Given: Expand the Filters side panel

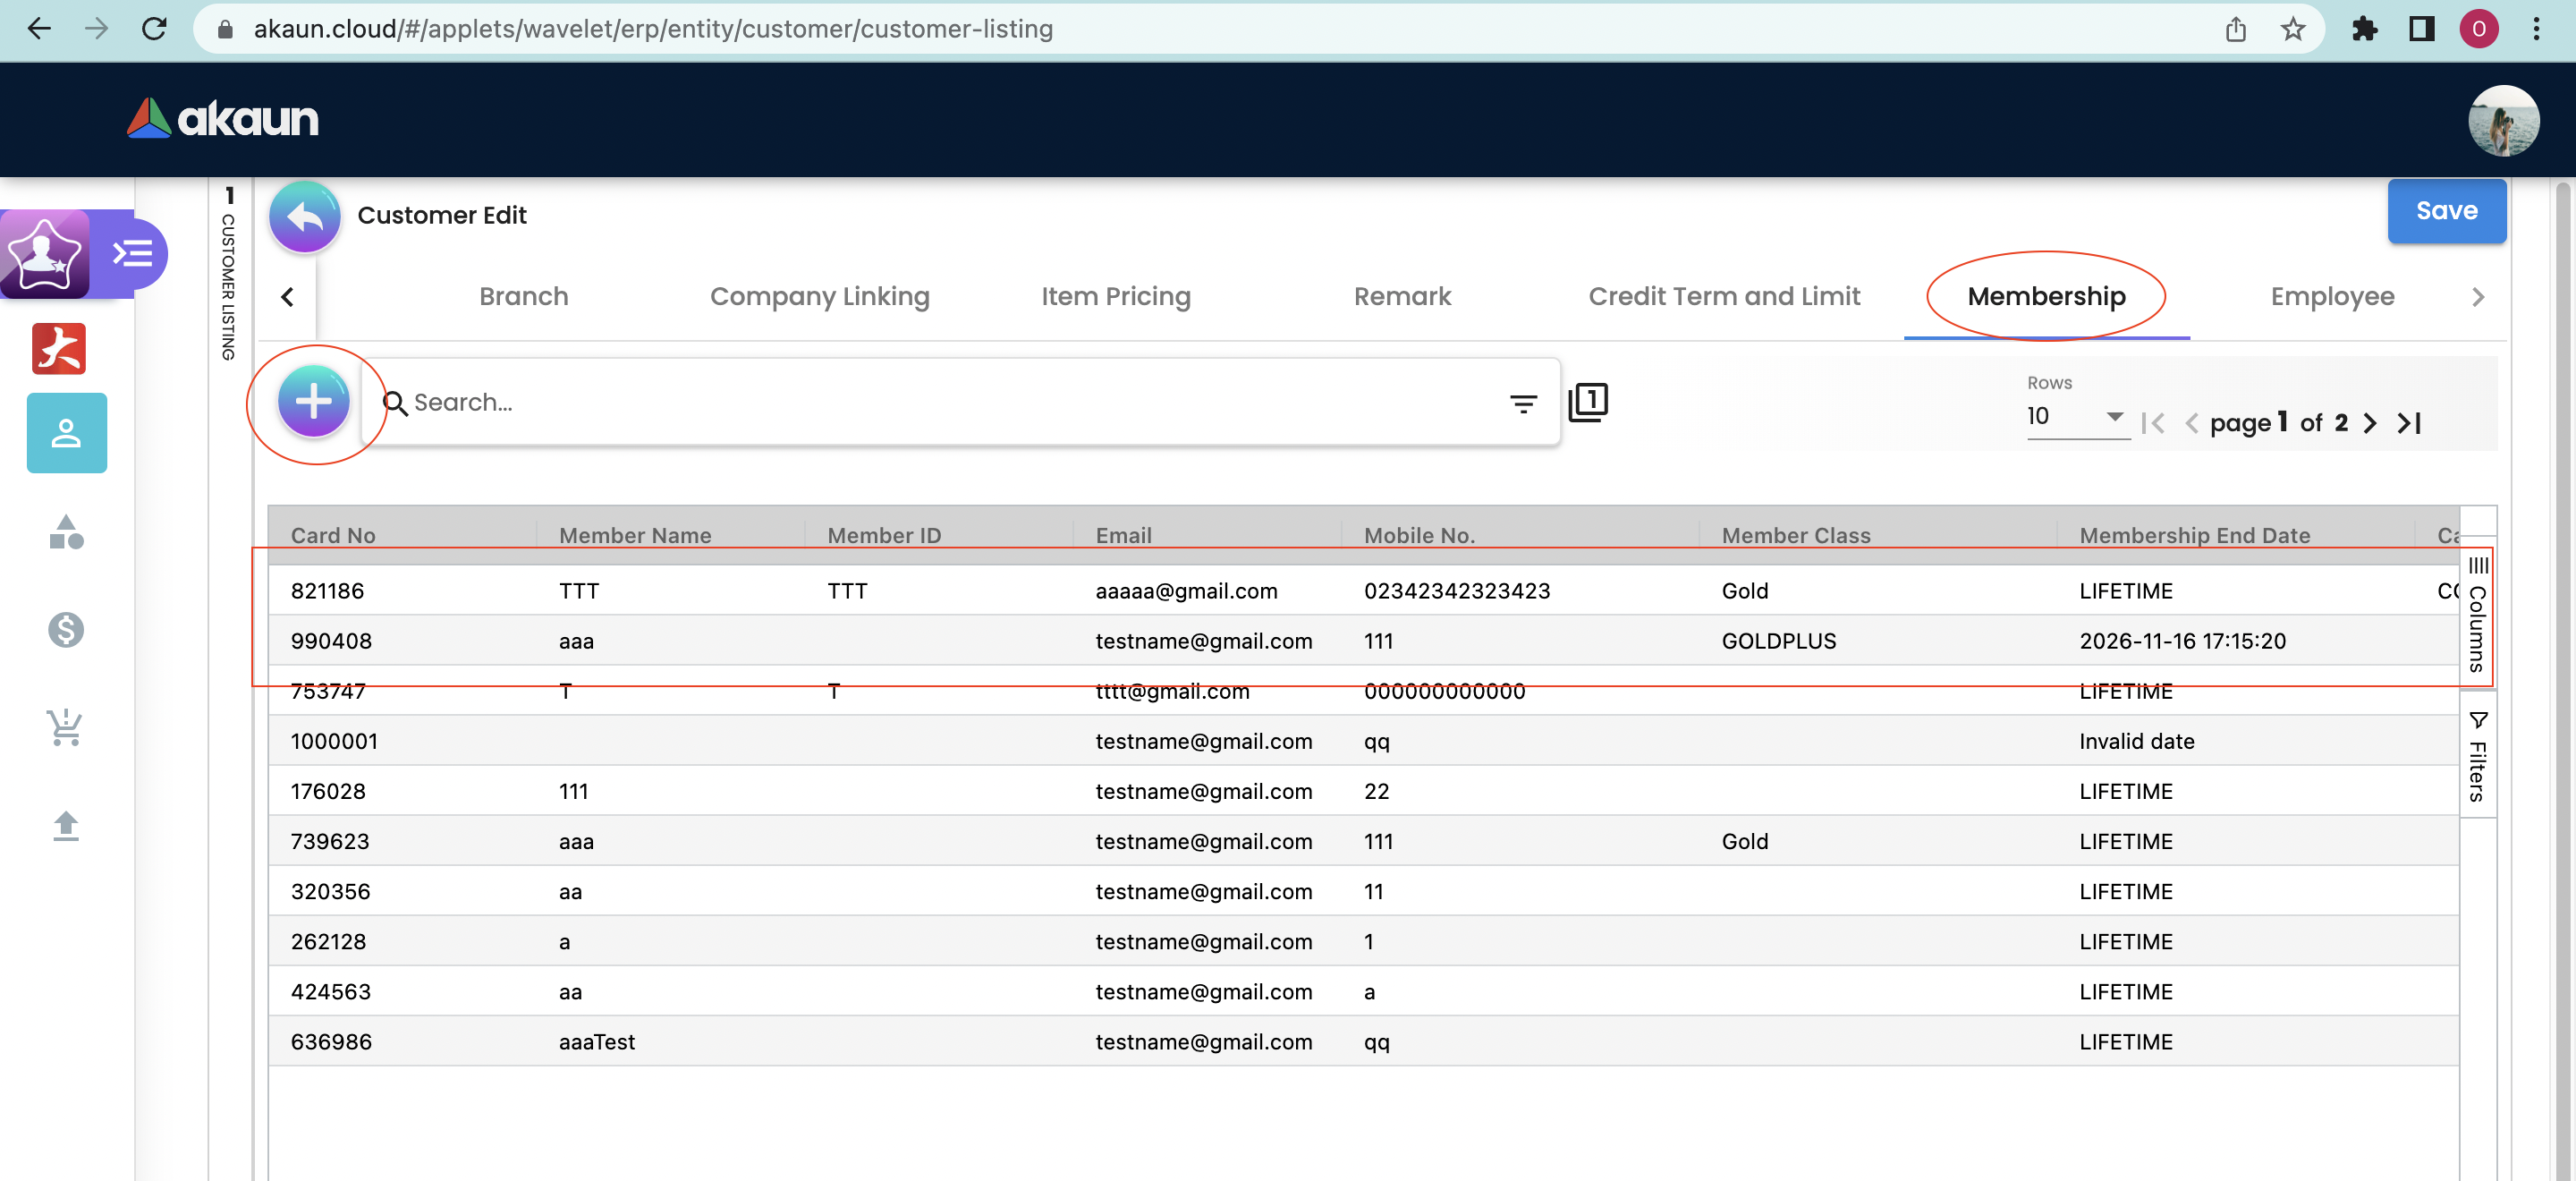Looking at the screenshot, I should tap(2476, 757).
